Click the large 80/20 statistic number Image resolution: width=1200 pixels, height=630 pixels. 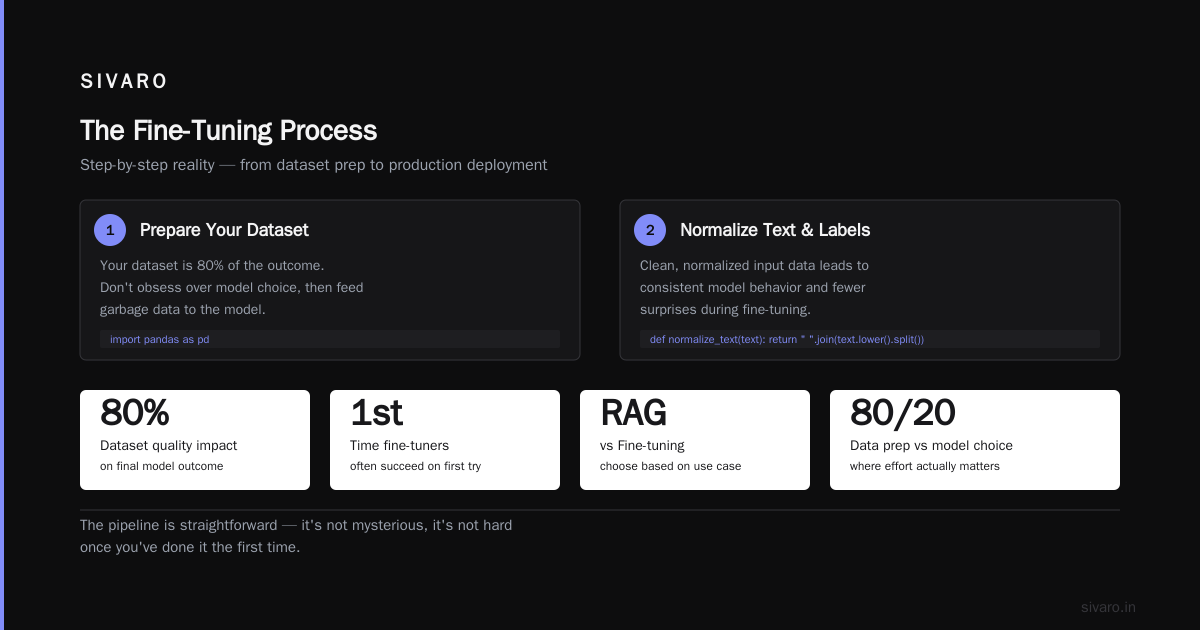coord(902,412)
